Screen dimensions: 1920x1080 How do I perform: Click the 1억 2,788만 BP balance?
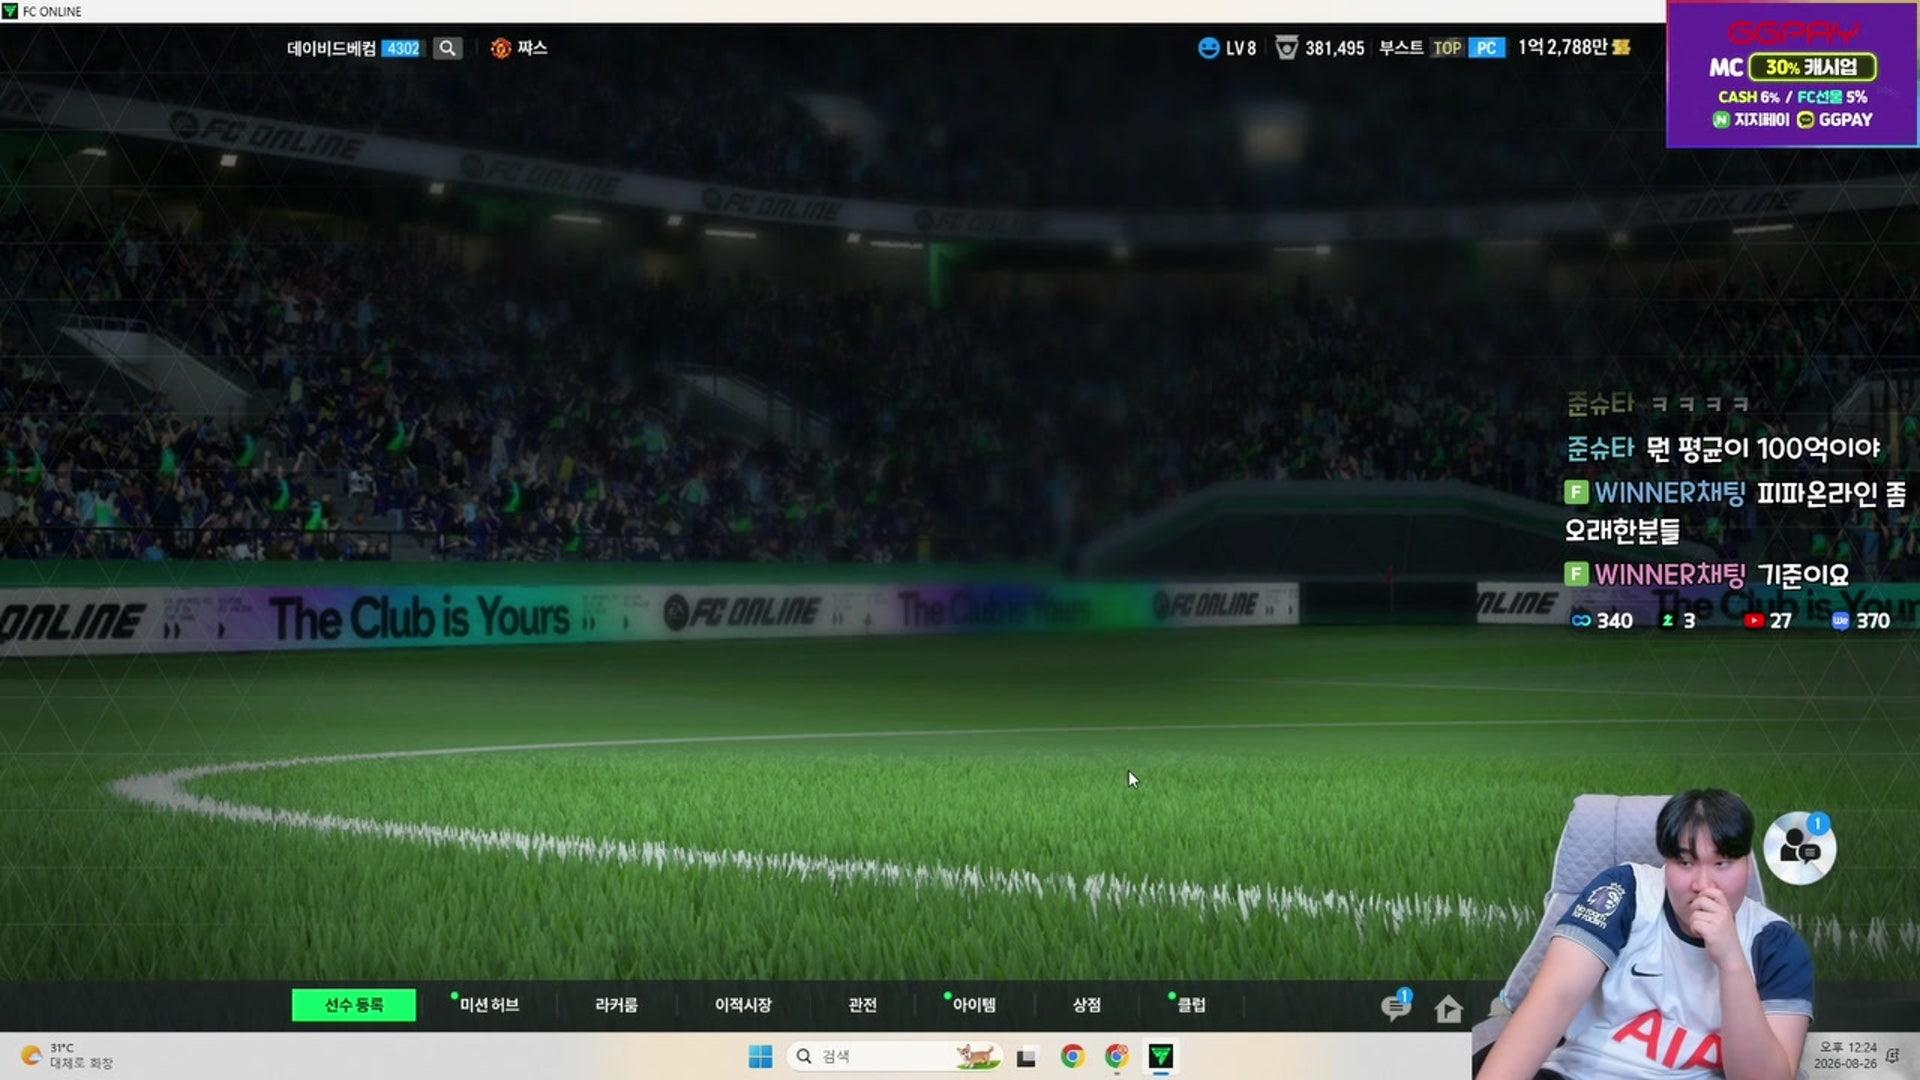1562,48
